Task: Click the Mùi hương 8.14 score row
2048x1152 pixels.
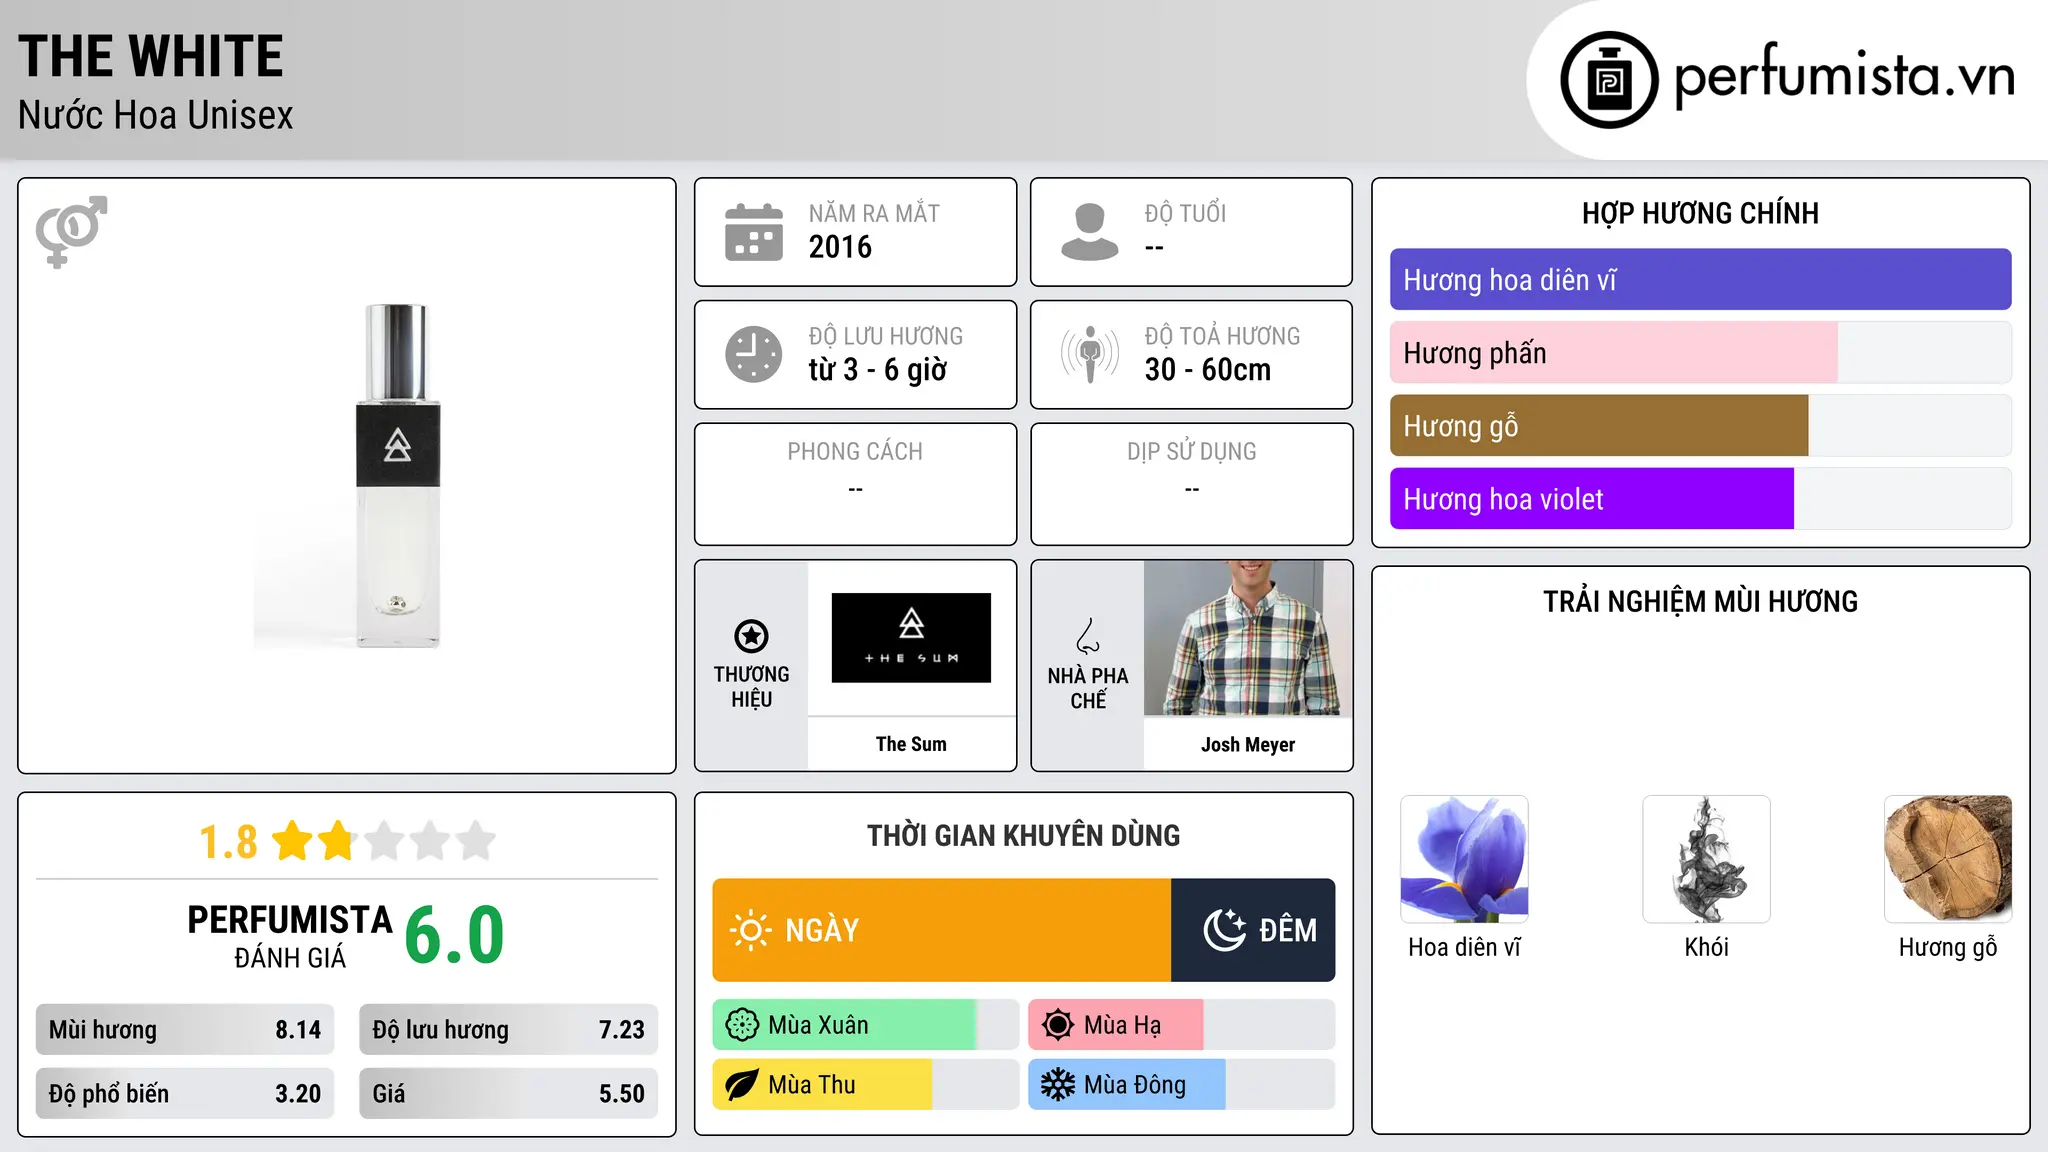Action: pos(185,1029)
